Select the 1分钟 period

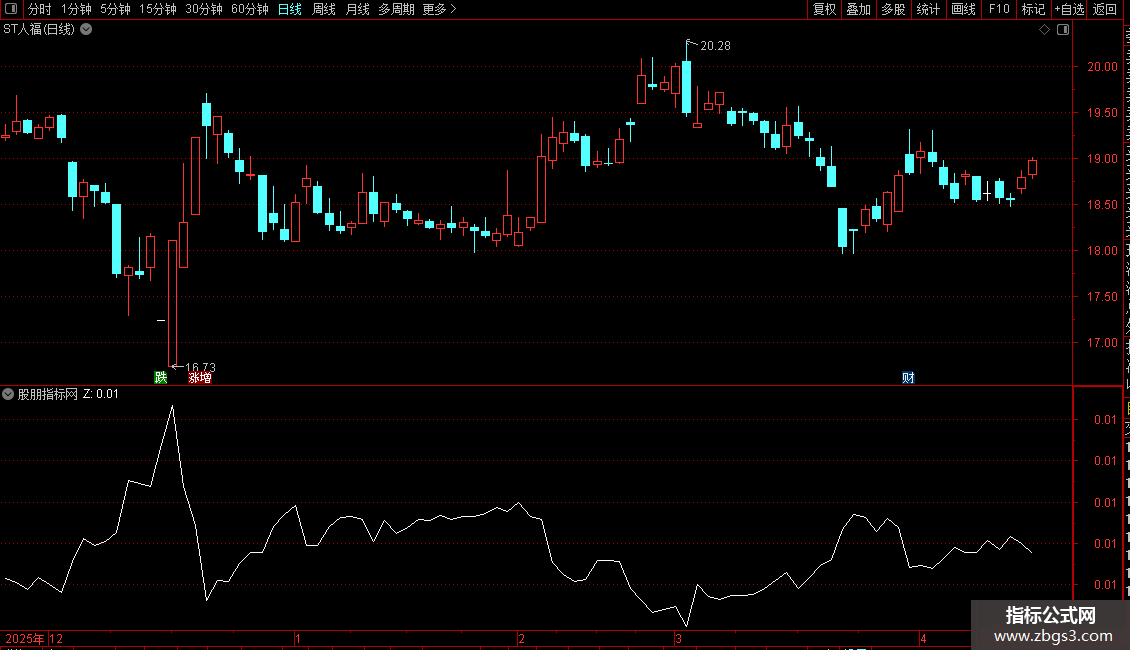point(76,9)
